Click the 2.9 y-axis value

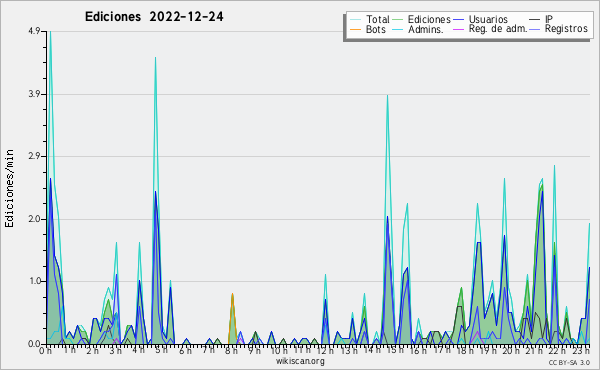tap(34, 156)
